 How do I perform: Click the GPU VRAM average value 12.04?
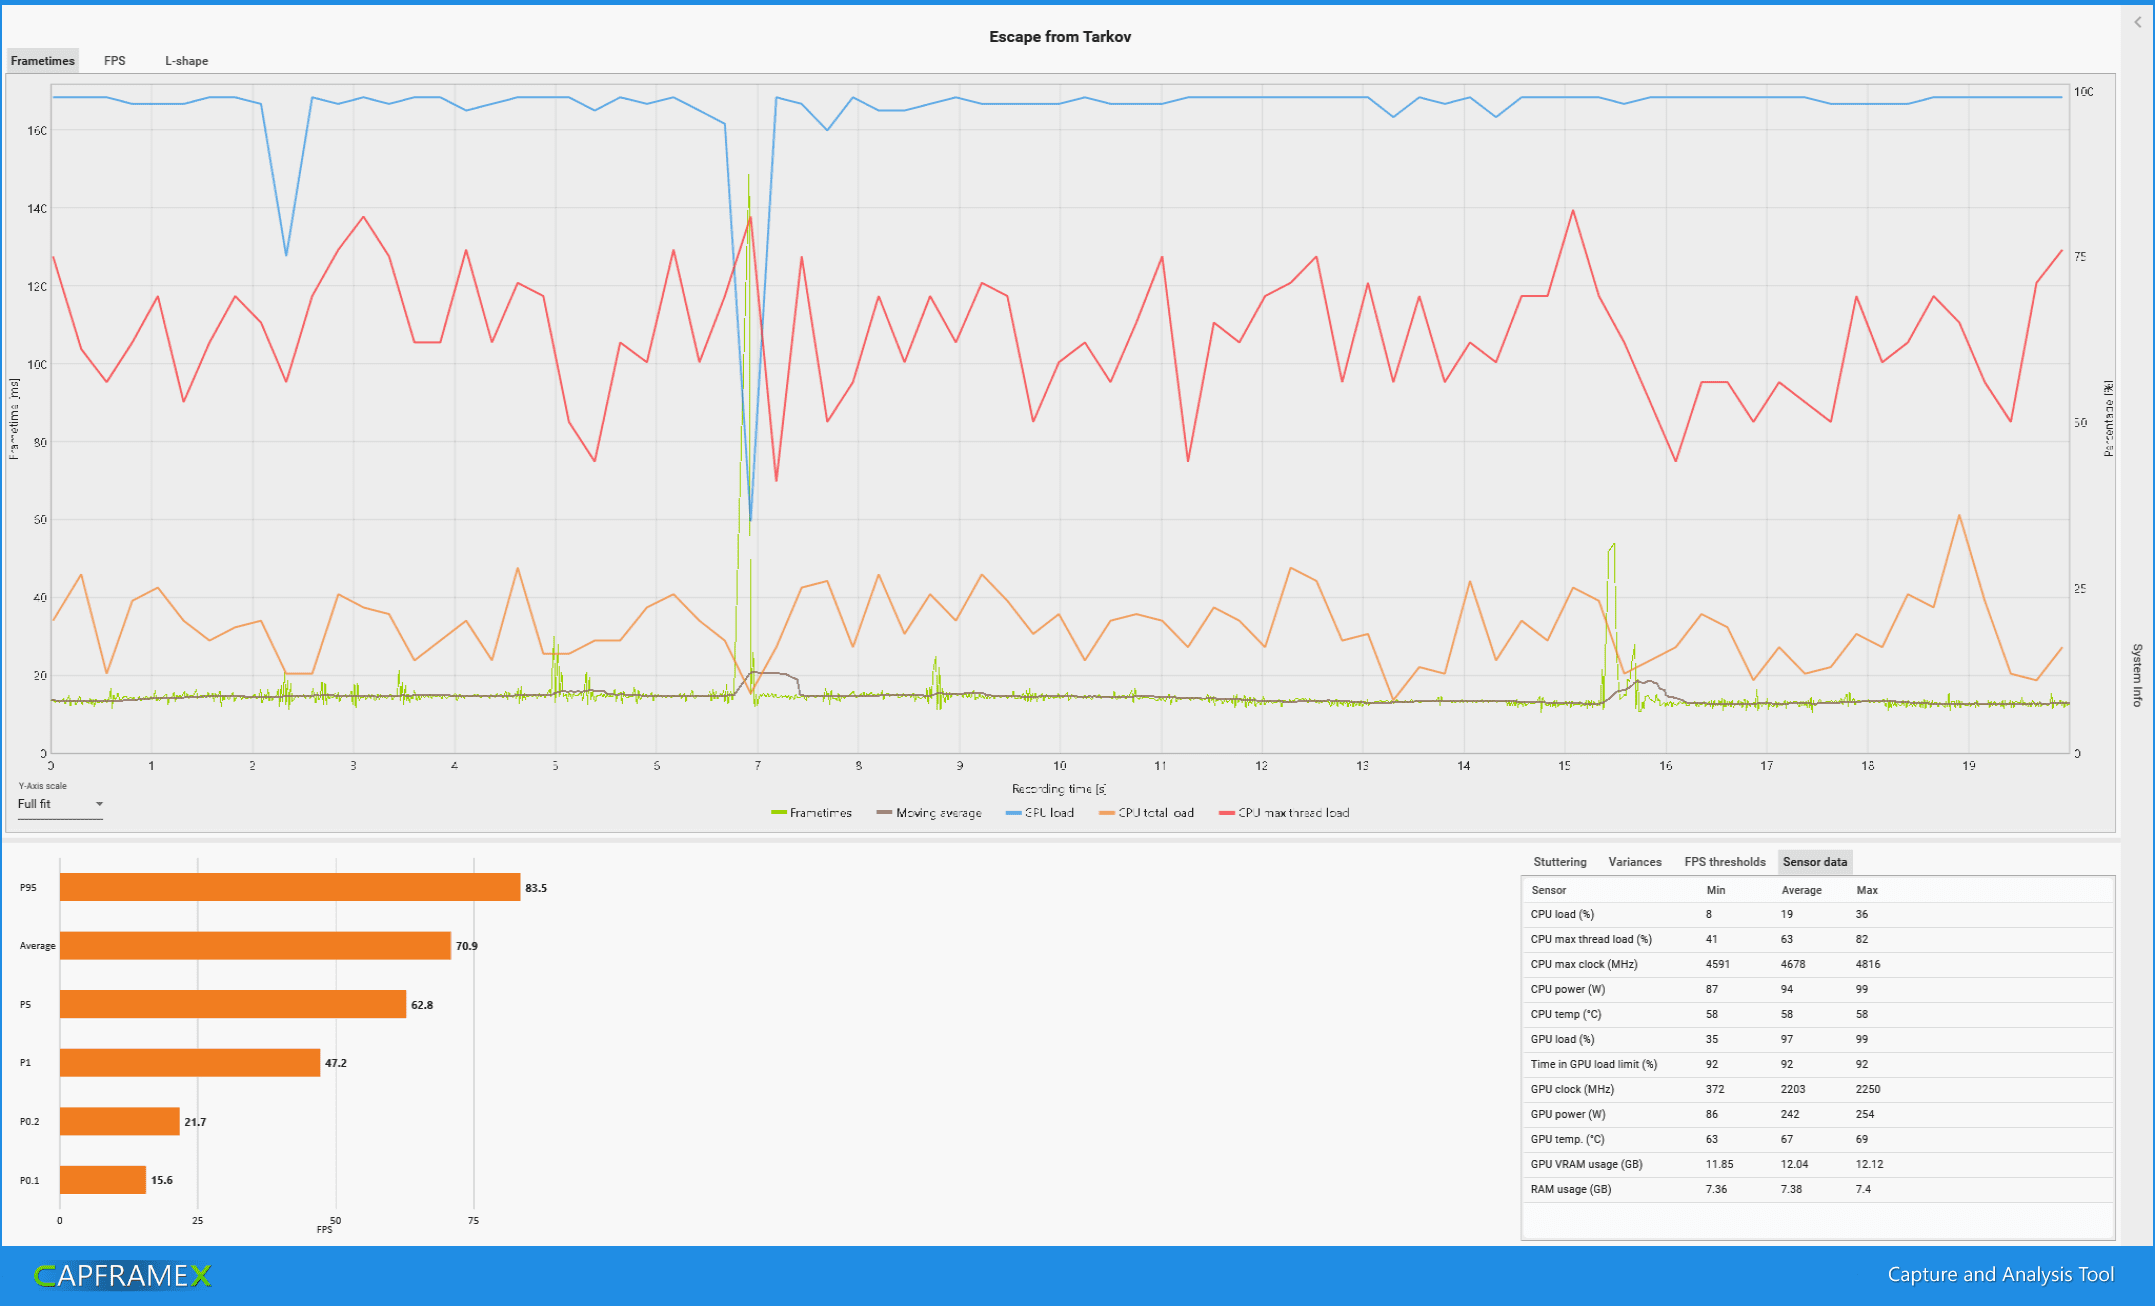click(1794, 1164)
